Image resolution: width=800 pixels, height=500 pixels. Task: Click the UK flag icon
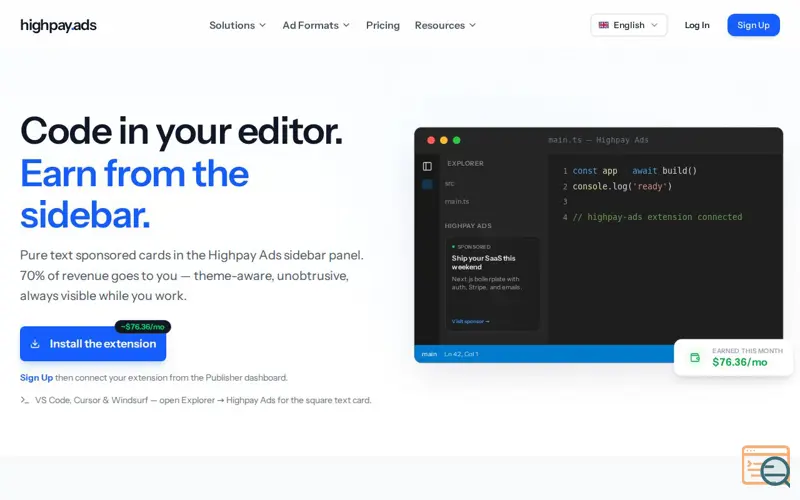[x=604, y=25]
